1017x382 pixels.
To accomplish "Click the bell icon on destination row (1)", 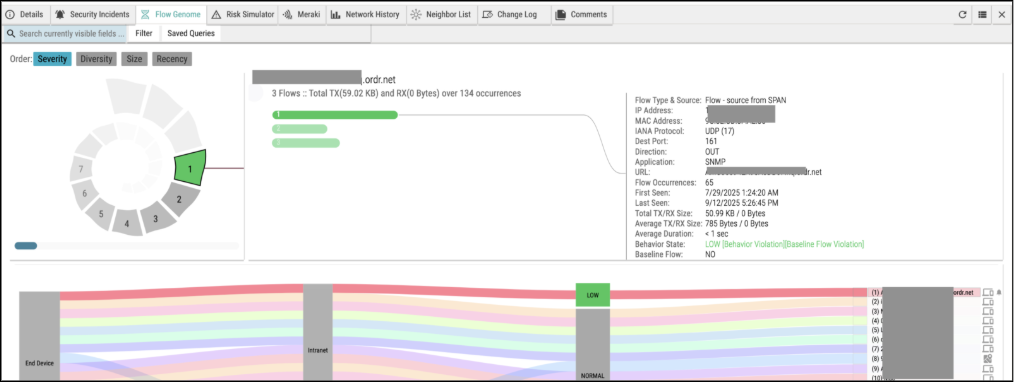I will click(x=999, y=292).
